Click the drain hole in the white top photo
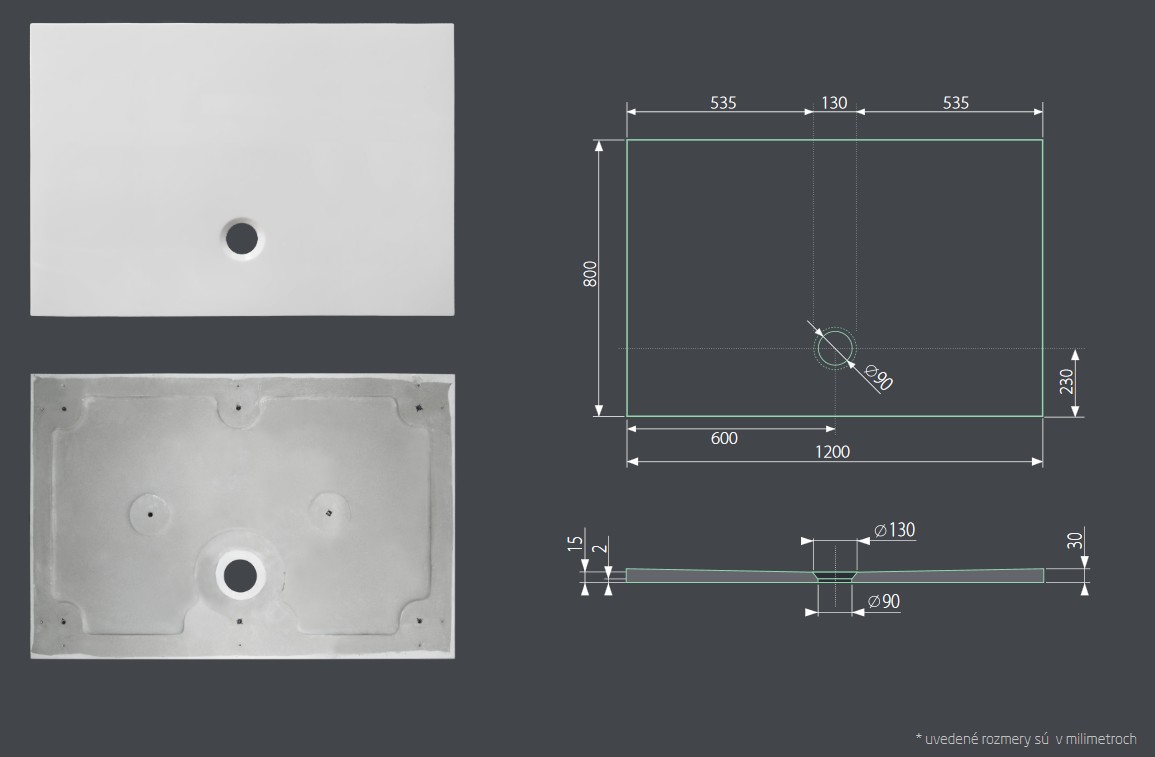 pyautogui.click(x=242, y=238)
